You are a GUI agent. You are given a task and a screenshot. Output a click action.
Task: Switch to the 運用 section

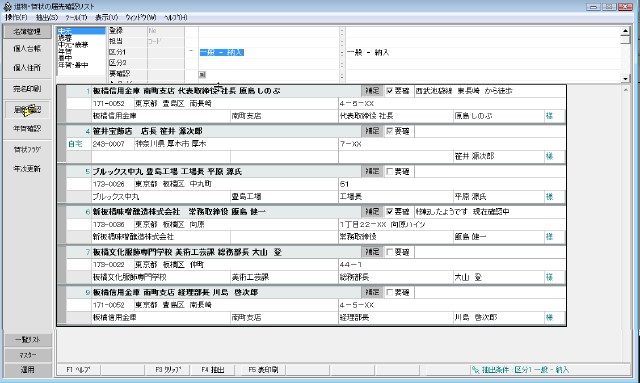point(28,370)
